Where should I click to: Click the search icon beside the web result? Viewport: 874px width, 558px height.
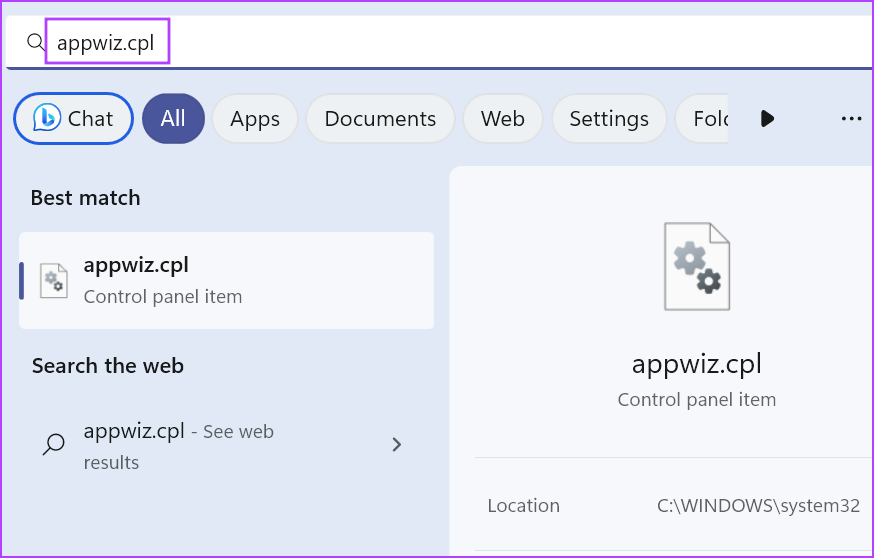54,445
